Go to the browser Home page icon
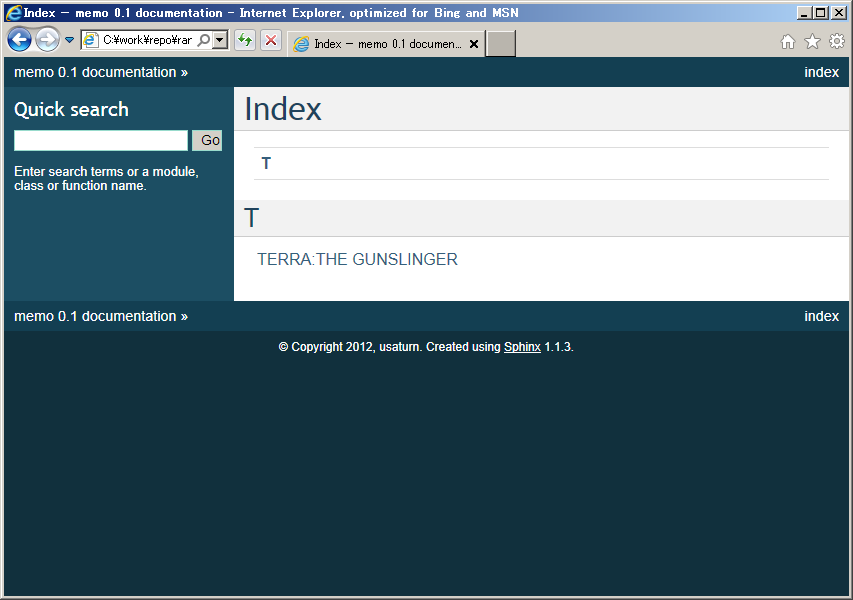This screenshot has width=853, height=600. click(x=788, y=42)
